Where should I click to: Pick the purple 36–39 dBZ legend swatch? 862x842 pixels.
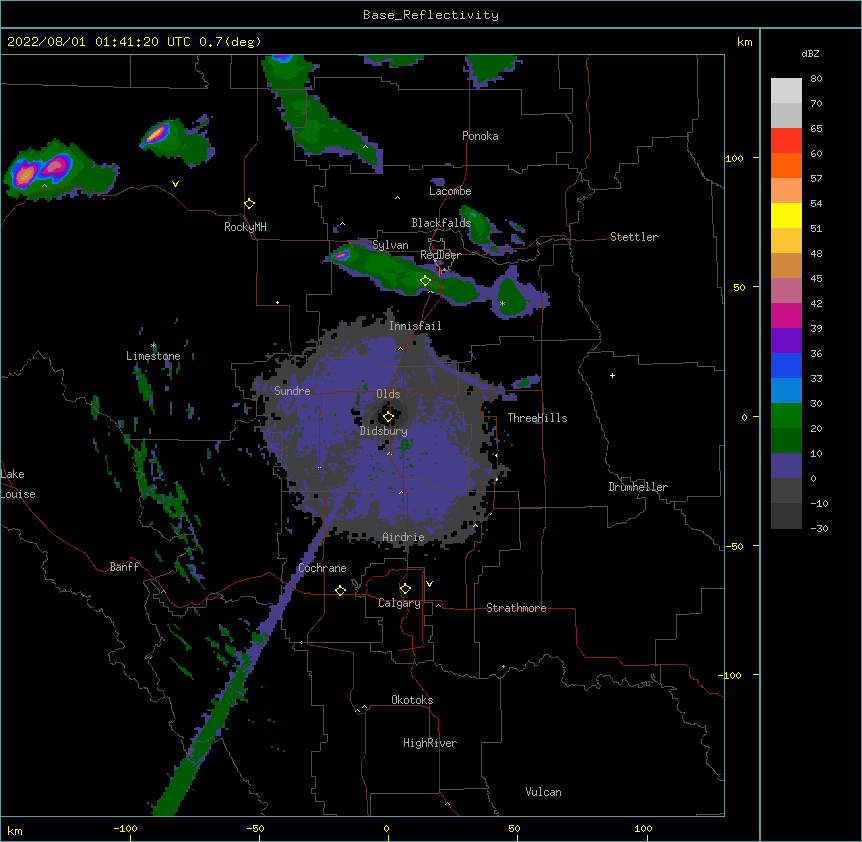coord(786,341)
